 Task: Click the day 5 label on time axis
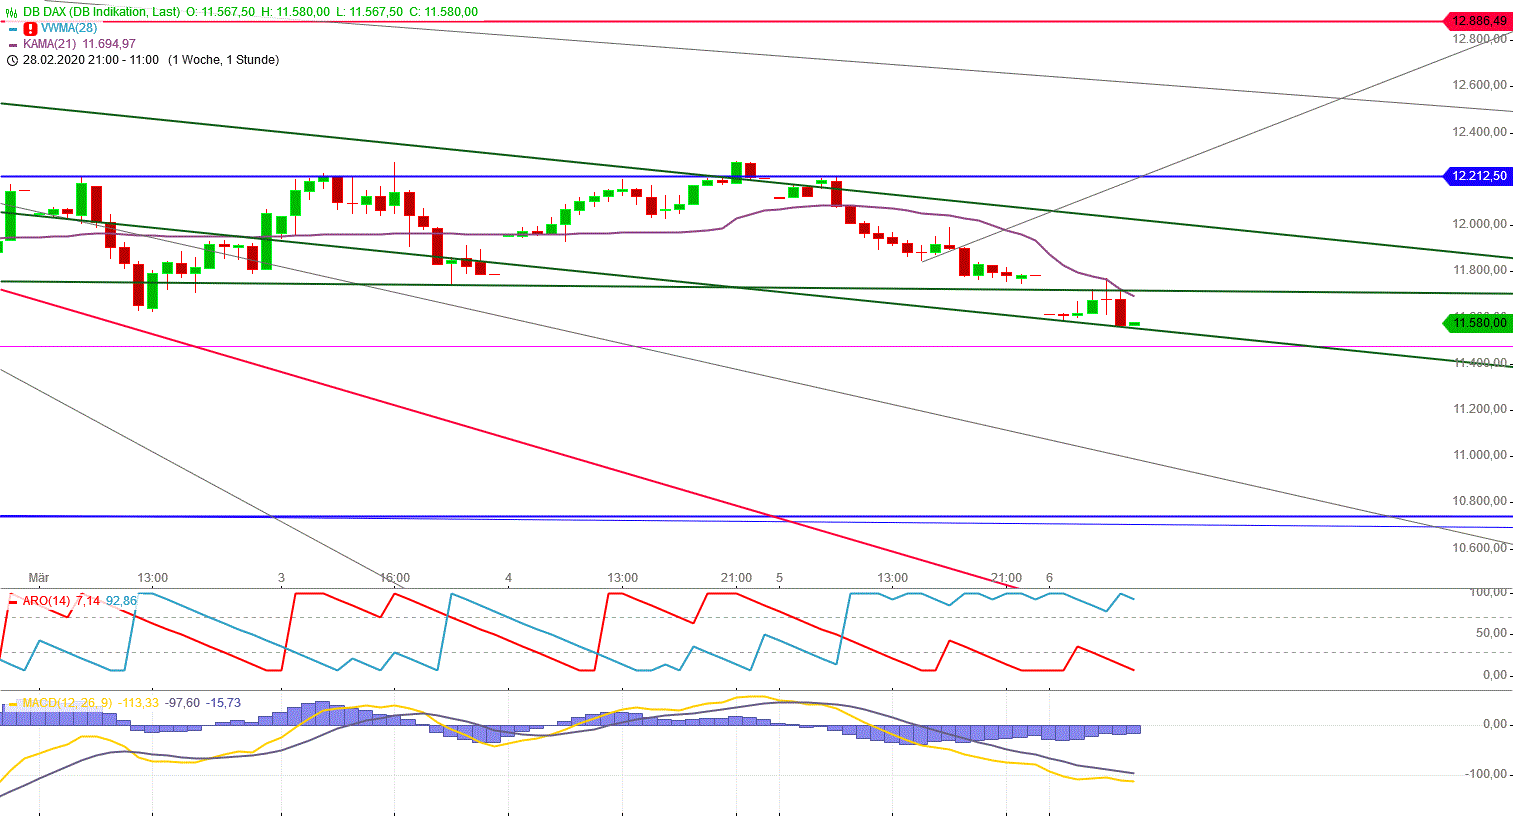[780, 578]
